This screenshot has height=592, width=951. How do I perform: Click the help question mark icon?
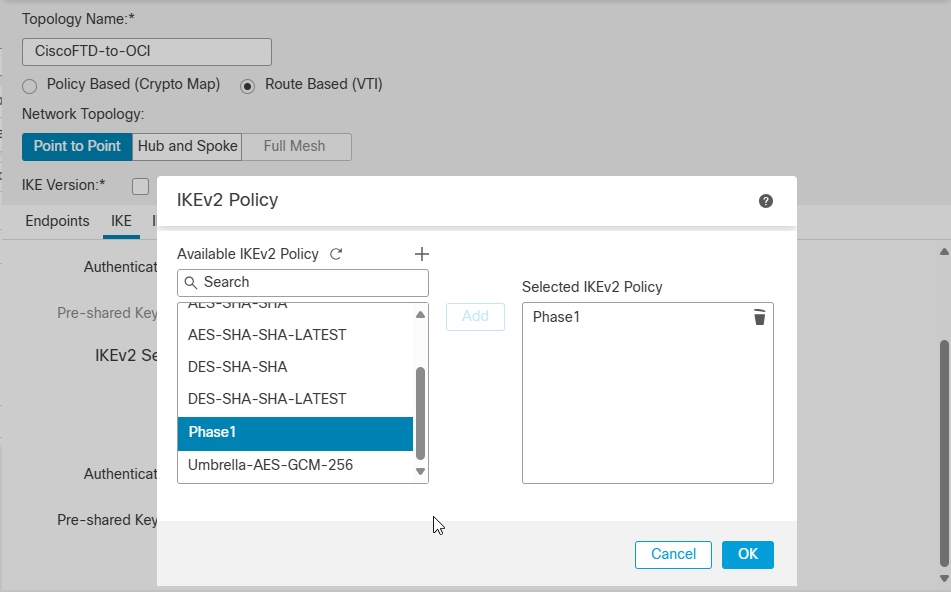click(x=766, y=201)
